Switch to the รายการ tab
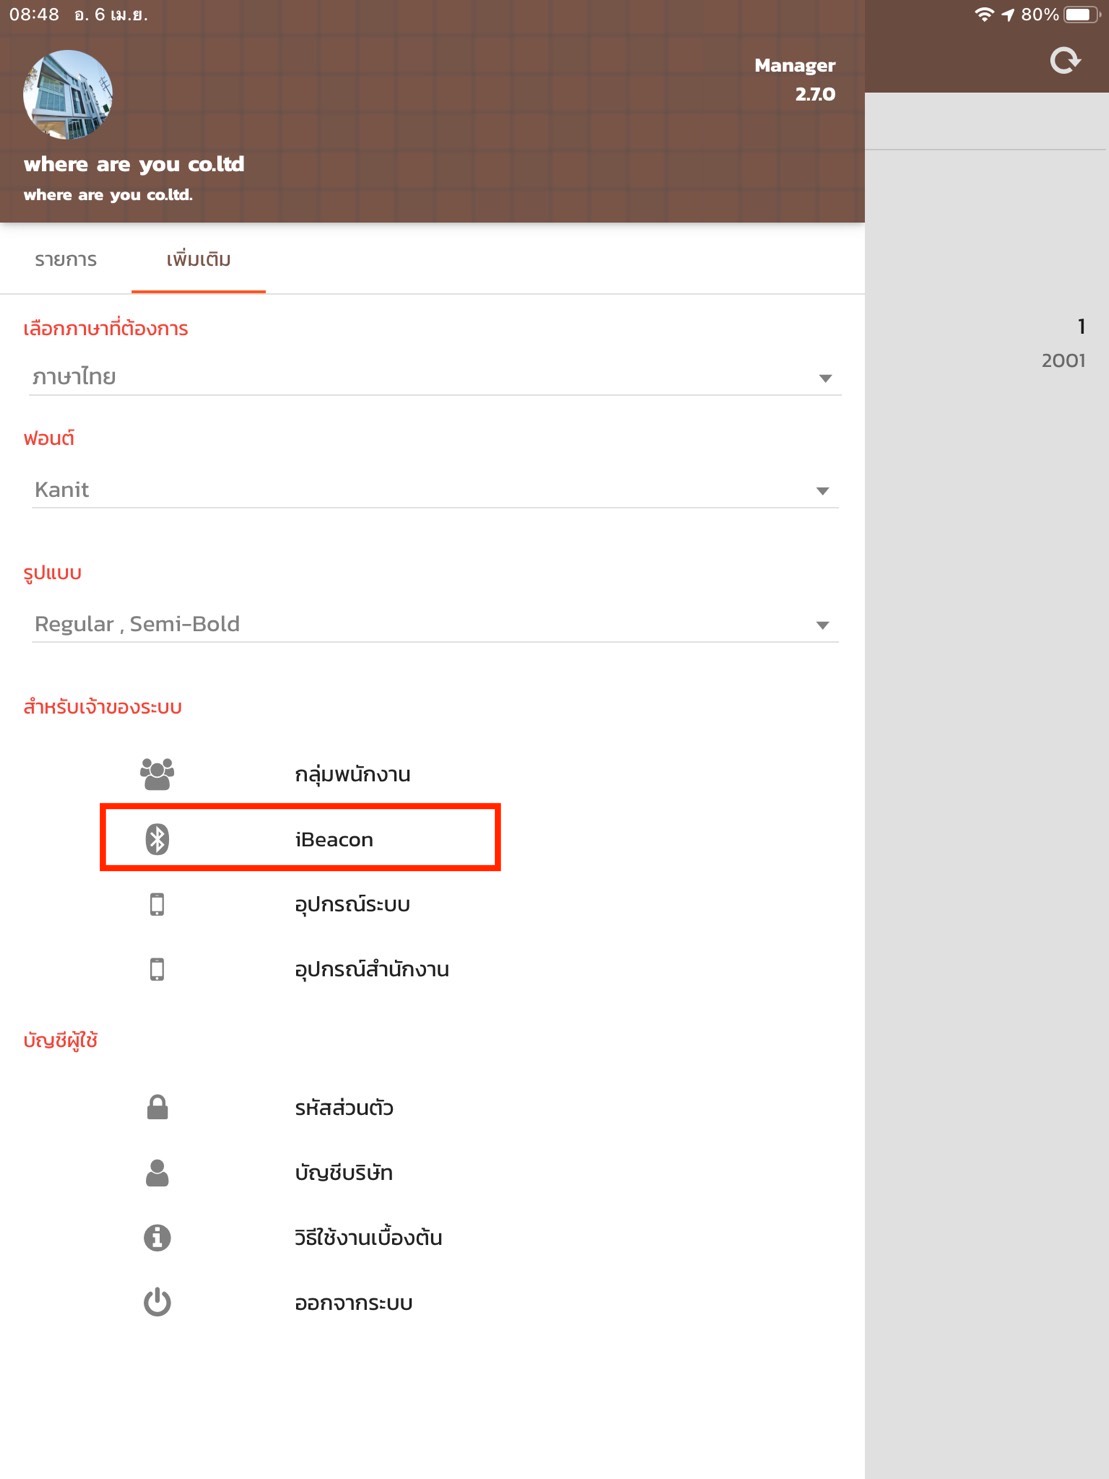This screenshot has width=1109, height=1479. (66, 259)
